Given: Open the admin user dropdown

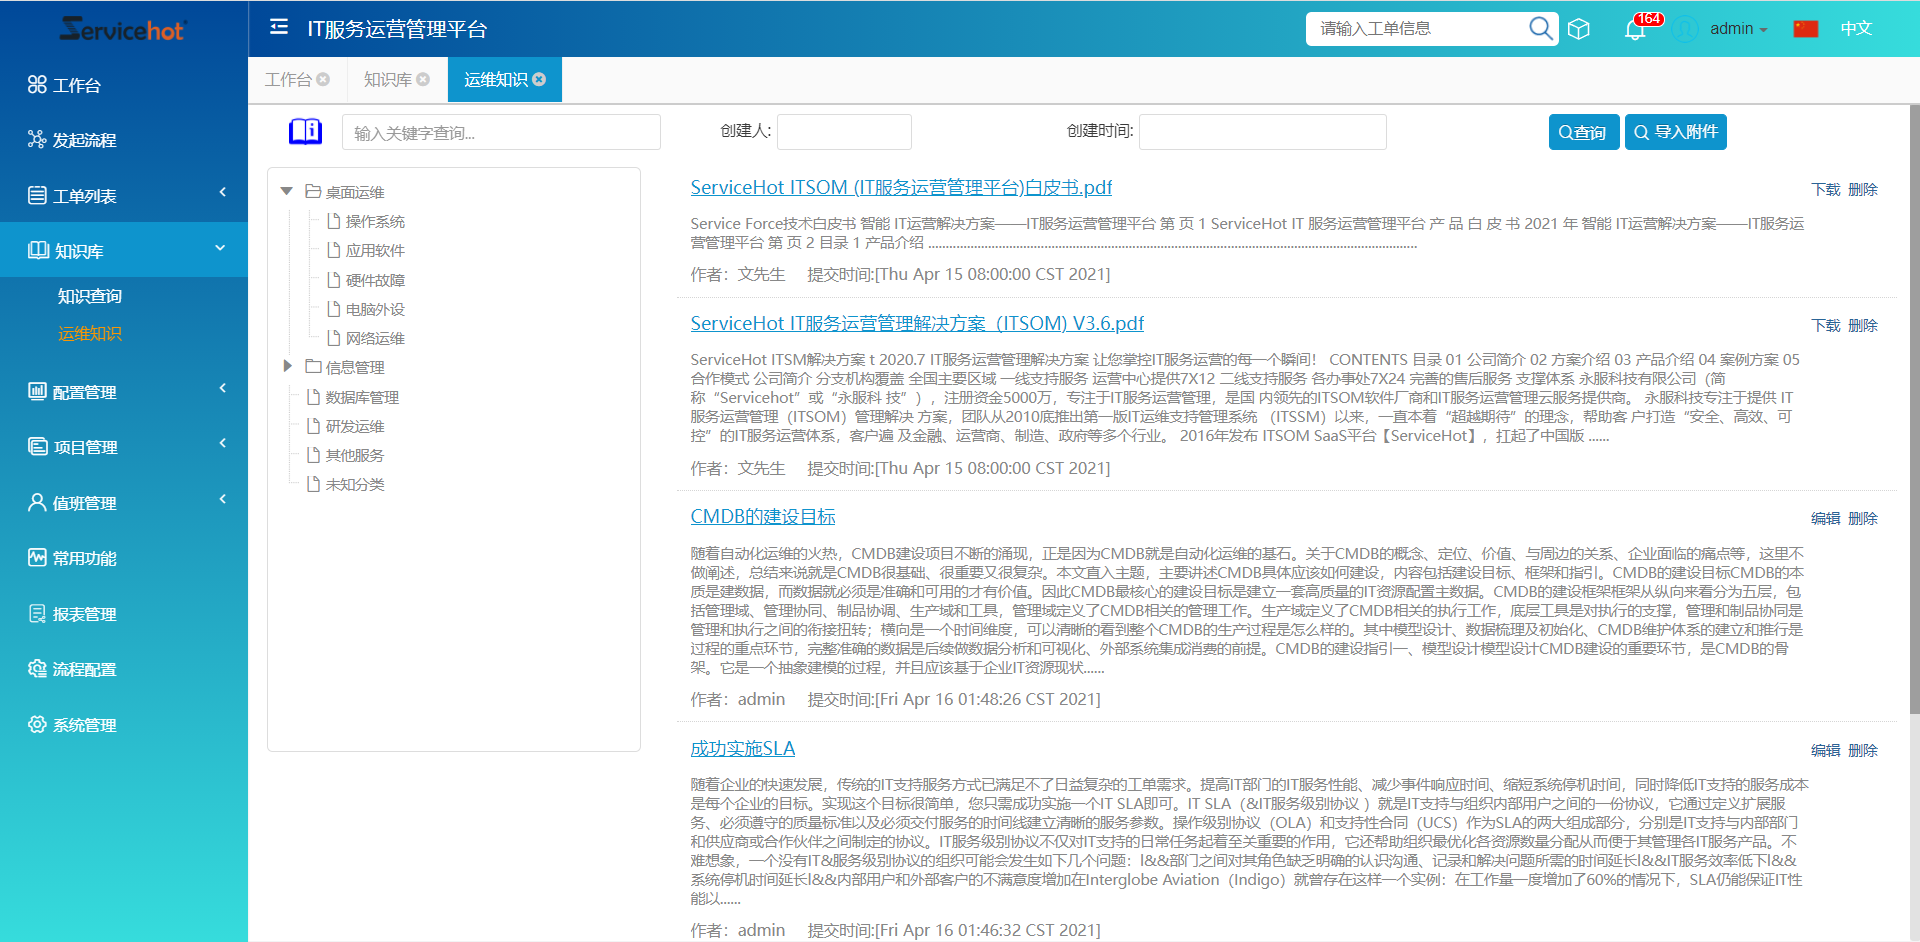Looking at the screenshot, I should pos(1738,29).
